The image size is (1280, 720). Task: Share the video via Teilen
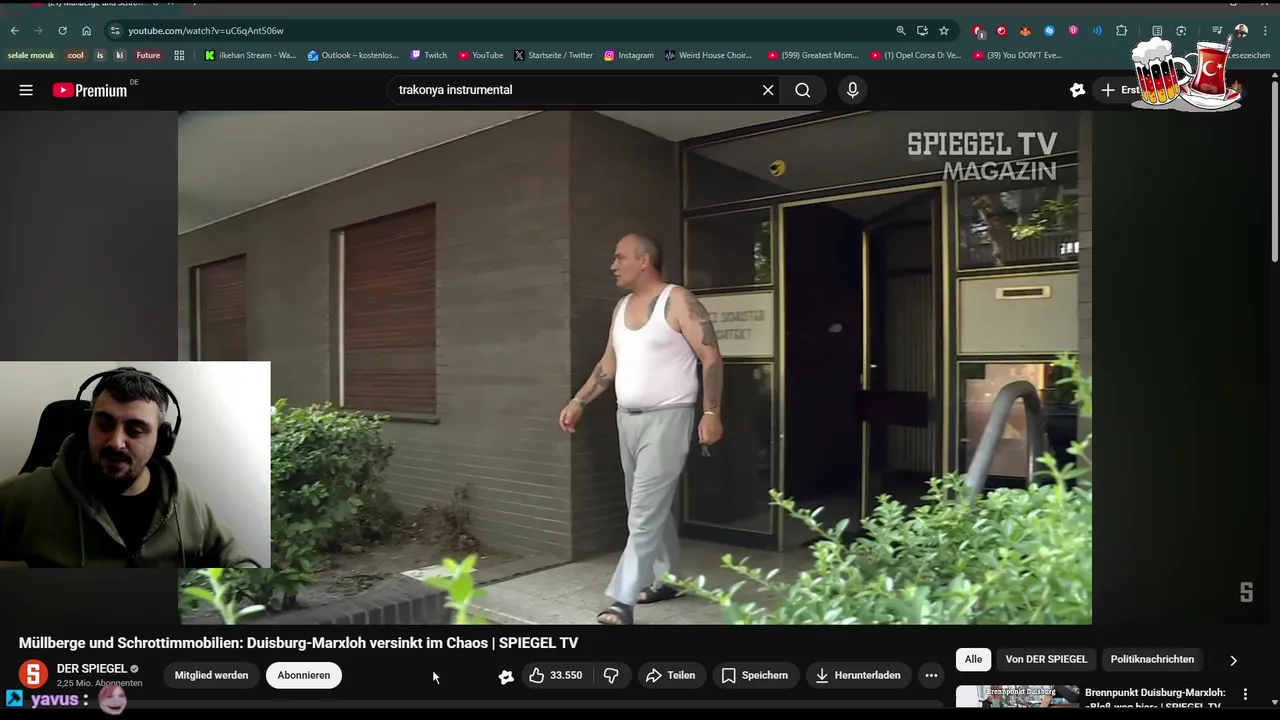point(670,675)
